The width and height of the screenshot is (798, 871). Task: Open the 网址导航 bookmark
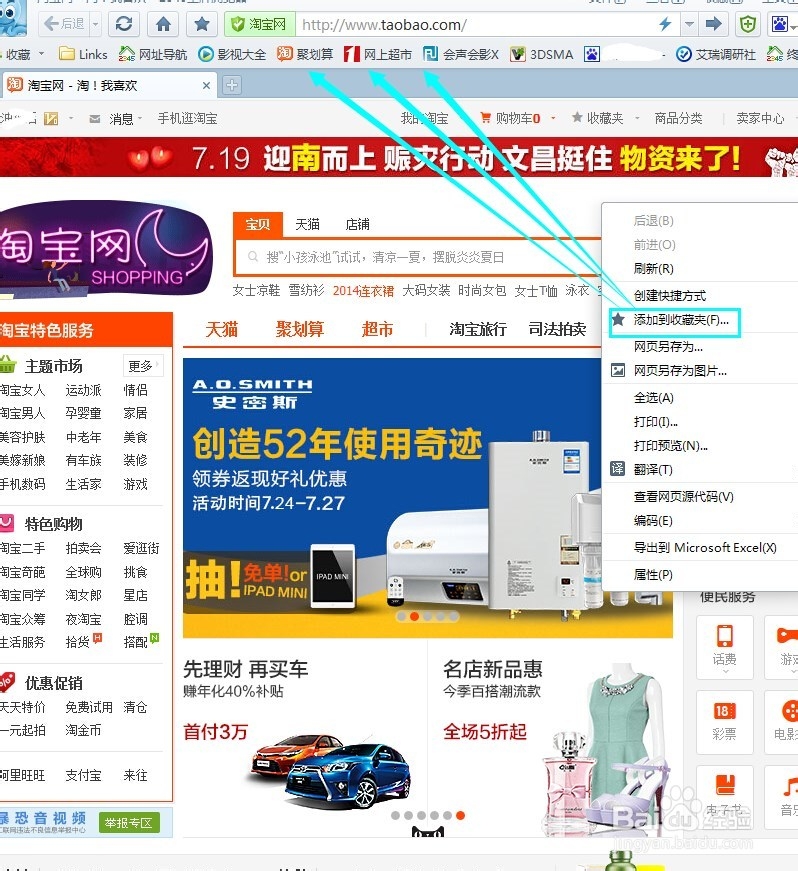(153, 54)
